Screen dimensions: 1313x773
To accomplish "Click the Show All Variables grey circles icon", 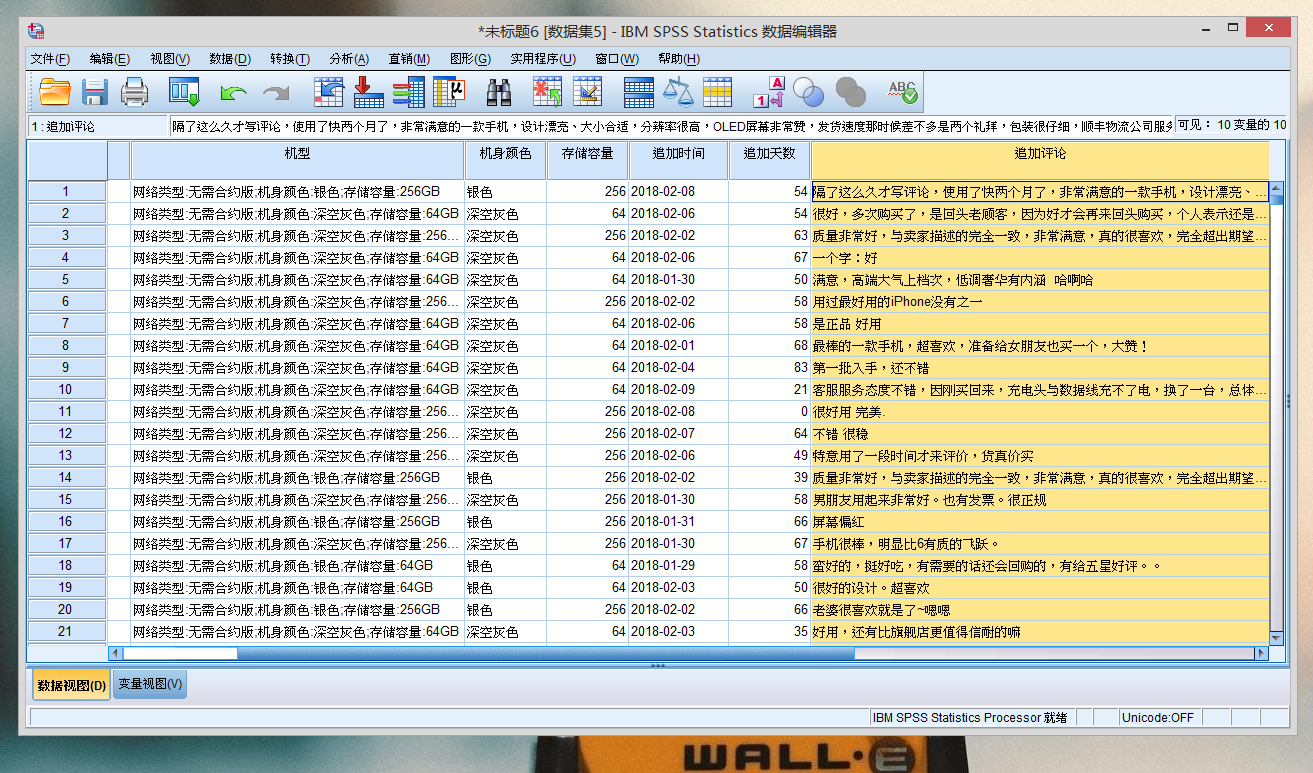I will coord(851,93).
